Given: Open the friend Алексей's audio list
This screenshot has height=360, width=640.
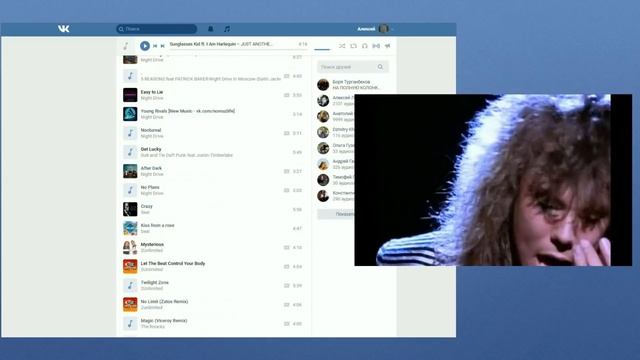Looking at the screenshot, I should tap(336, 100).
